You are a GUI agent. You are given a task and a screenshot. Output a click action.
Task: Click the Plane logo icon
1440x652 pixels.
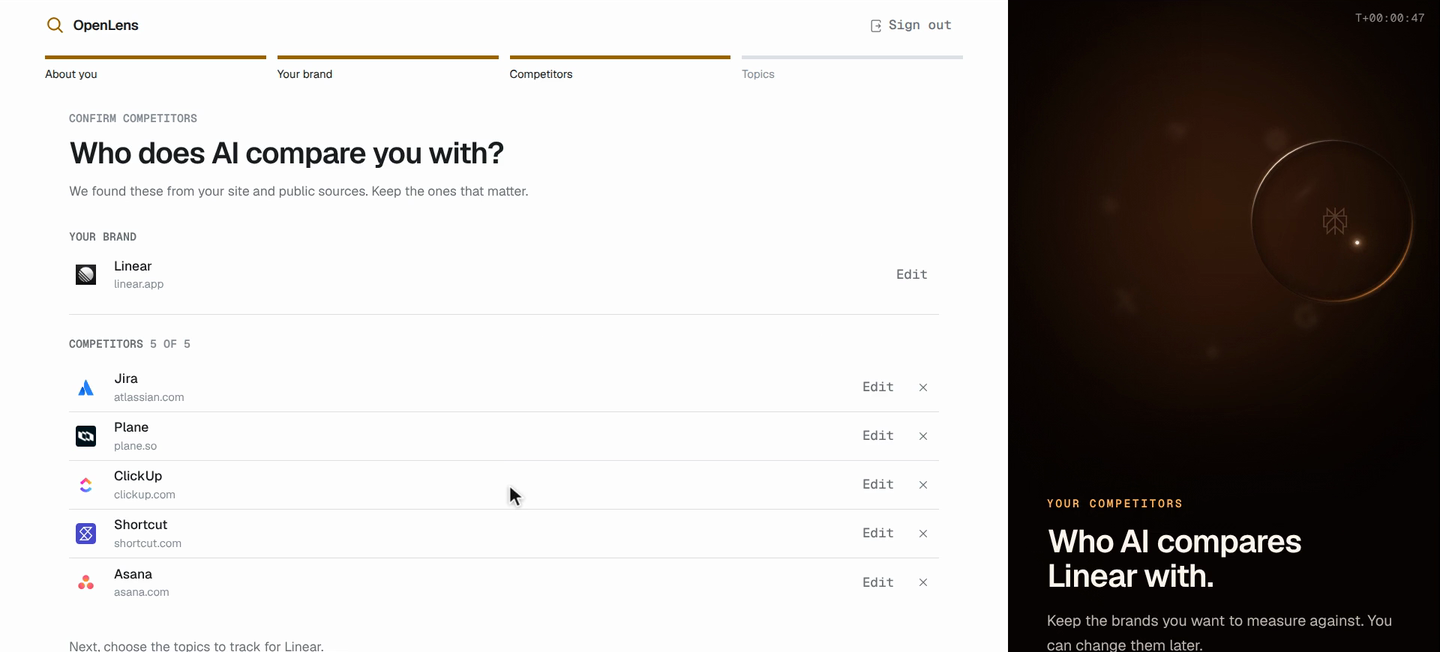point(86,436)
